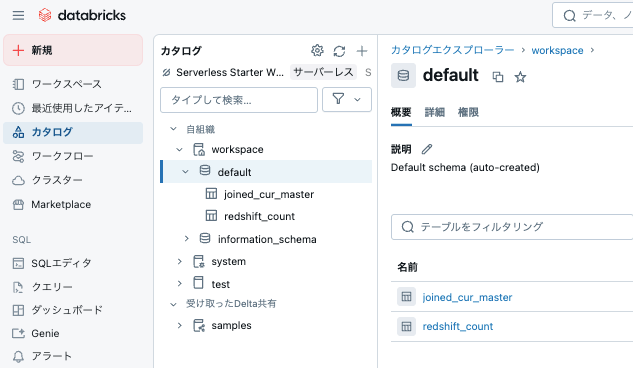Add a new catalog item with plus icon
Screen dimensions: 633x368
[362, 51]
